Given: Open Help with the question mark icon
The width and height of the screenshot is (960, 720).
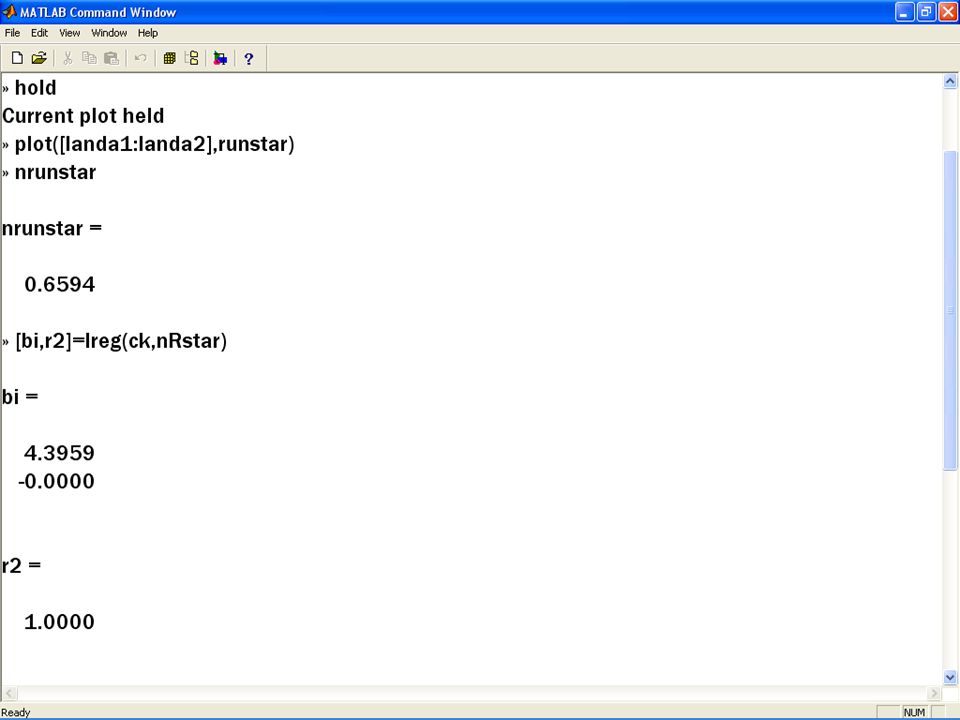Looking at the screenshot, I should coord(249,59).
